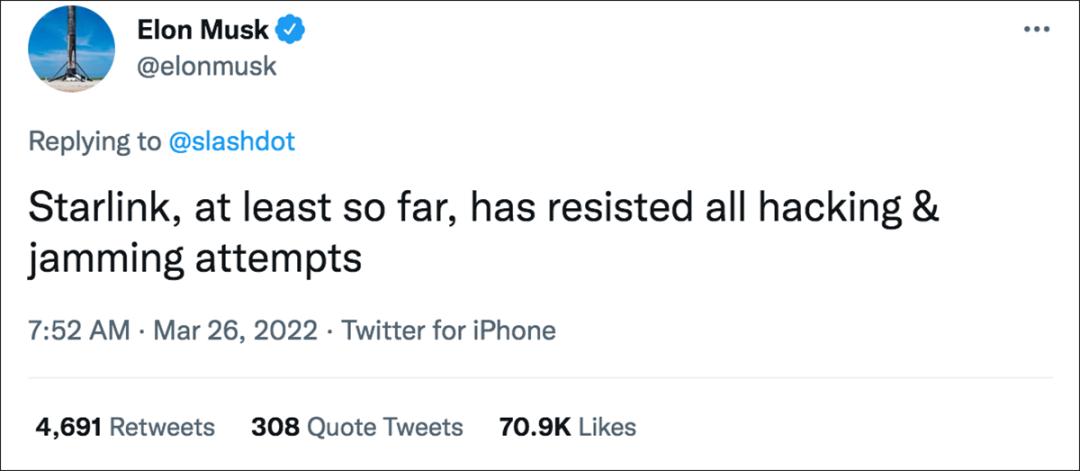Click the 70.9K likes count number

(534, 427)
